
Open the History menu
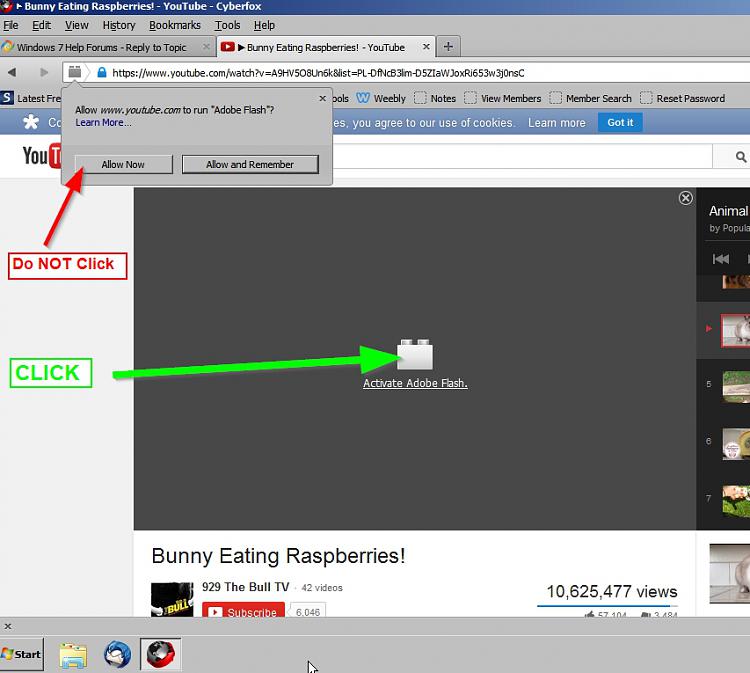(119, 25)
